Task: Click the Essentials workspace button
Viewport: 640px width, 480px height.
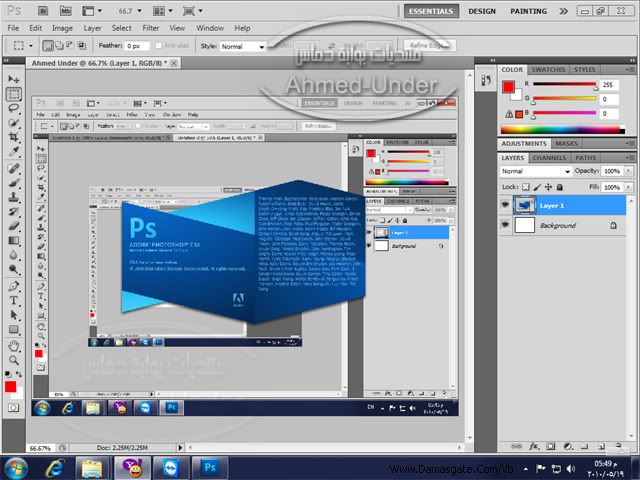Action: click(x=431, y=11)
